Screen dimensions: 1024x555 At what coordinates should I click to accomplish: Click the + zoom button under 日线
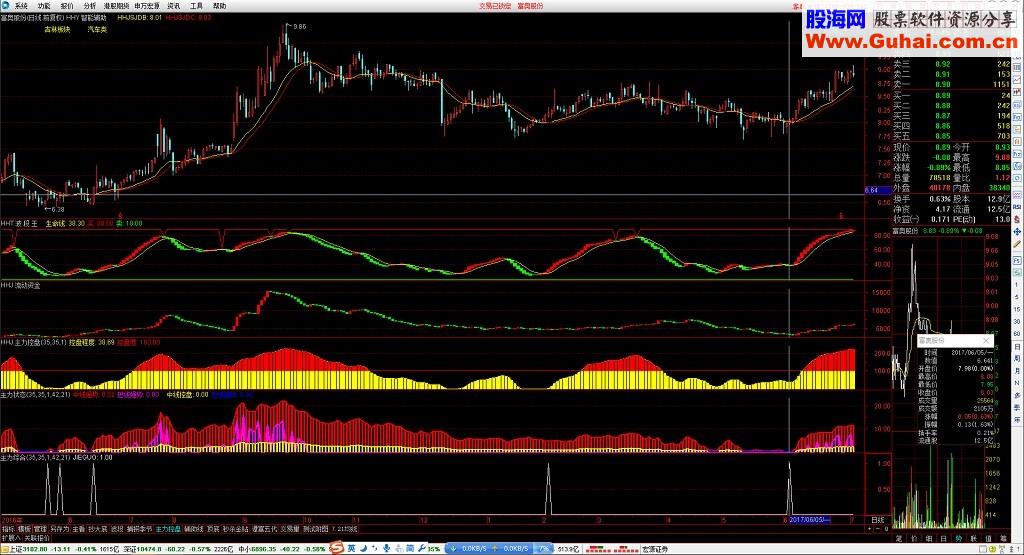tap(869, 529)
